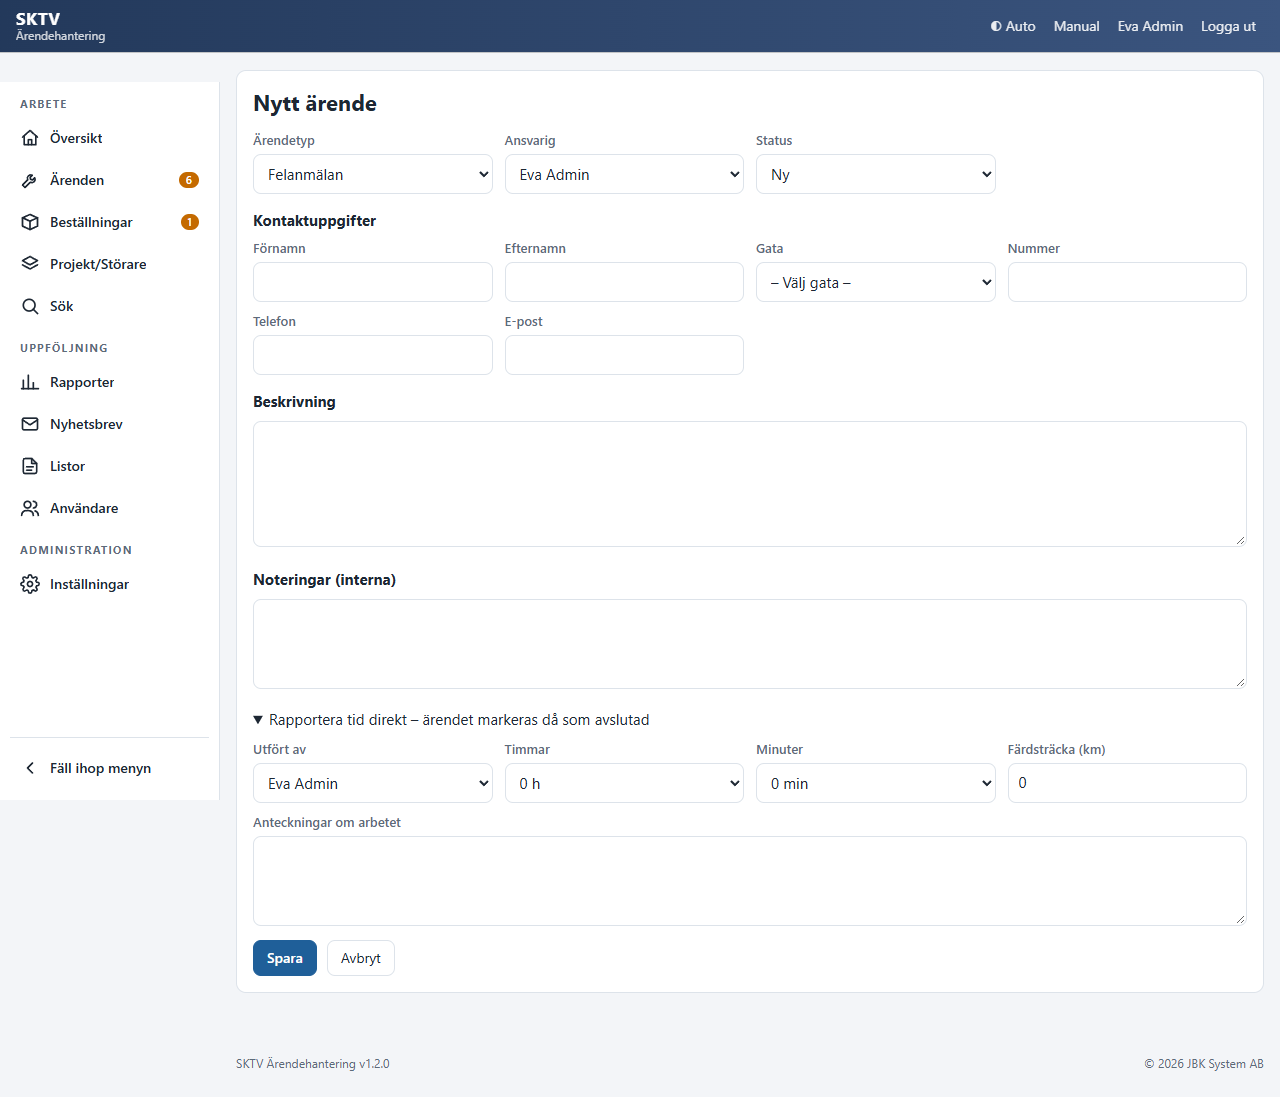Click into the Noteringar (interna) text area
Image resolution: width=1280 pixels, height=1097 pixels.
750,644
